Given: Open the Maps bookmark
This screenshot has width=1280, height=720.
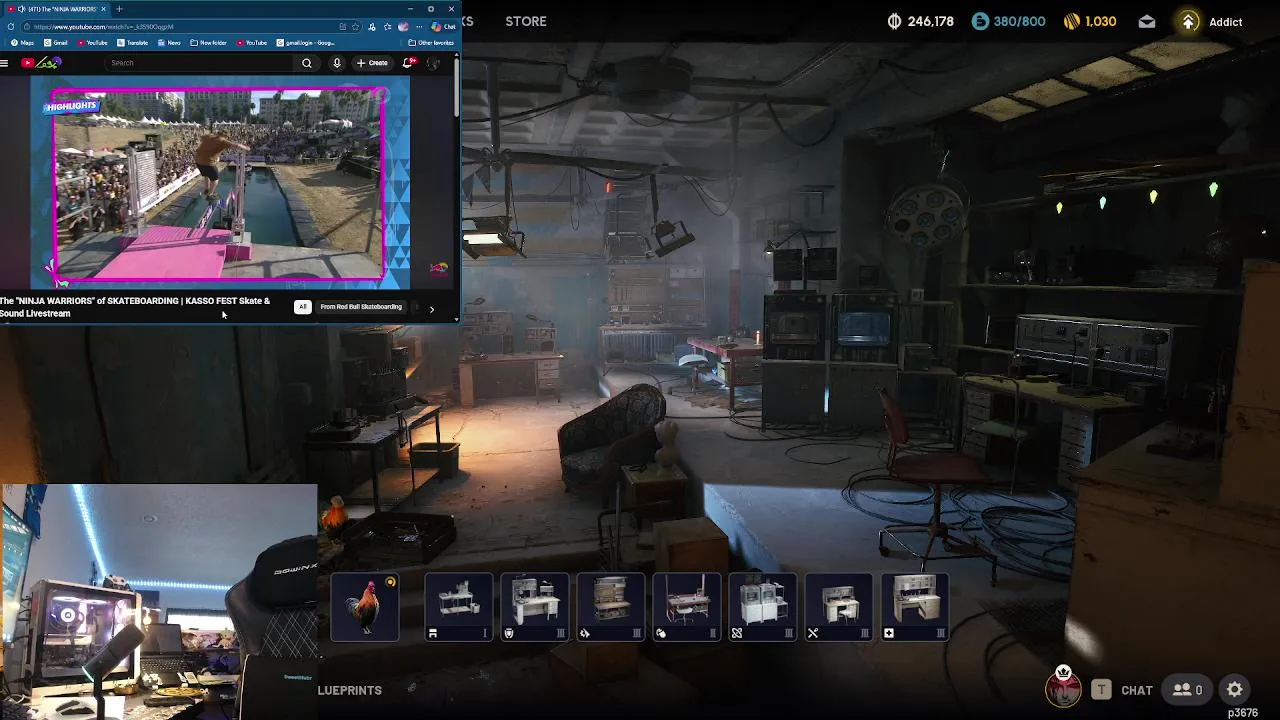Looking at the screenshot, I should 22,43.
